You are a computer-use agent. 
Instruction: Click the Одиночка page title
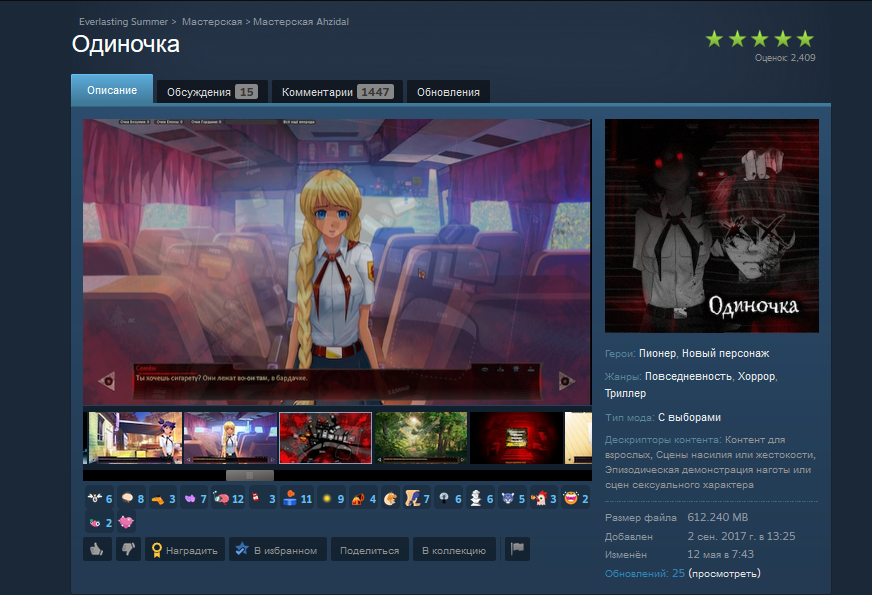click(x=126, y=44)
